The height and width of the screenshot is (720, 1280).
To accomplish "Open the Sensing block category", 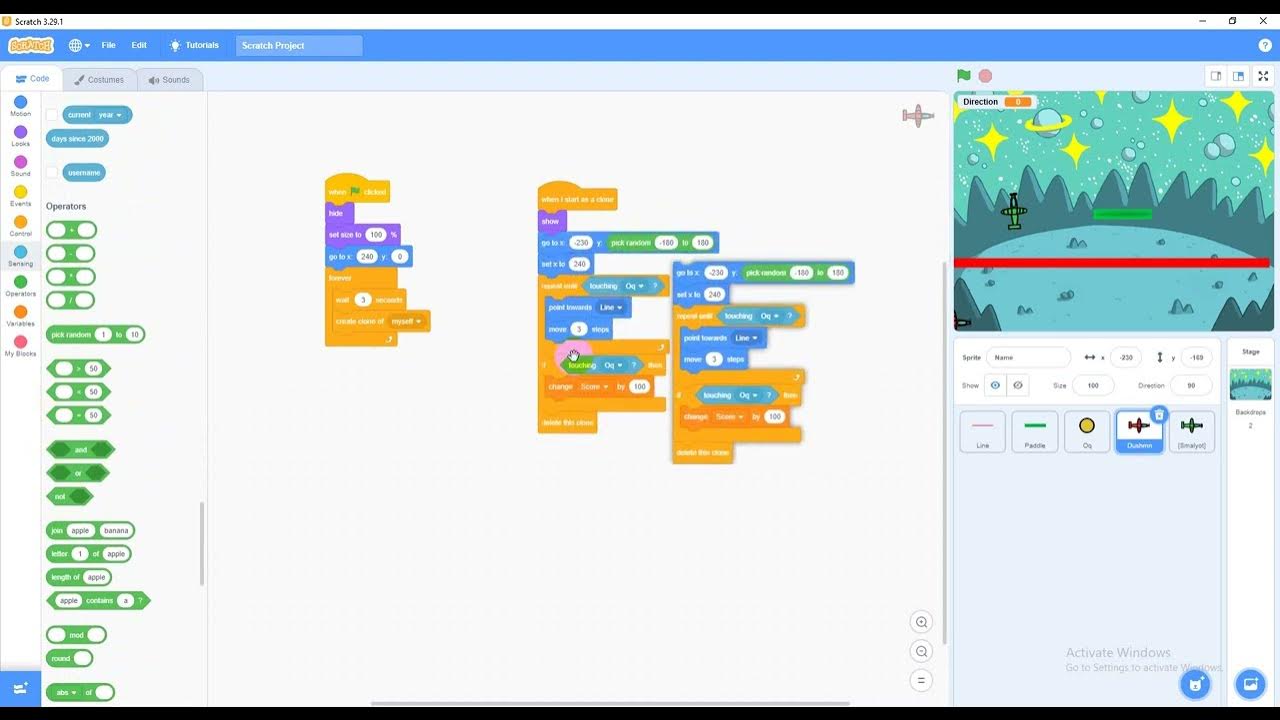I will [20, 256].
